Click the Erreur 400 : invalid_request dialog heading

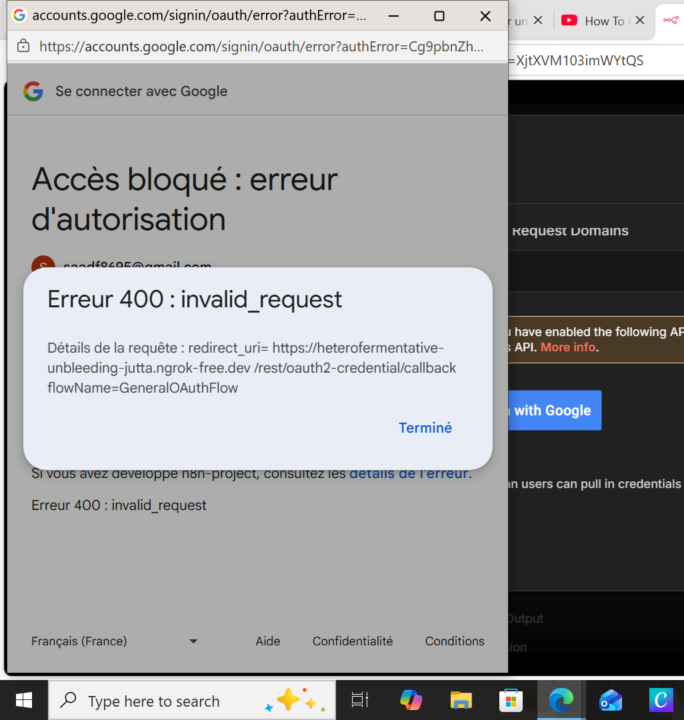pyautogui.click(x=195, y=299)
